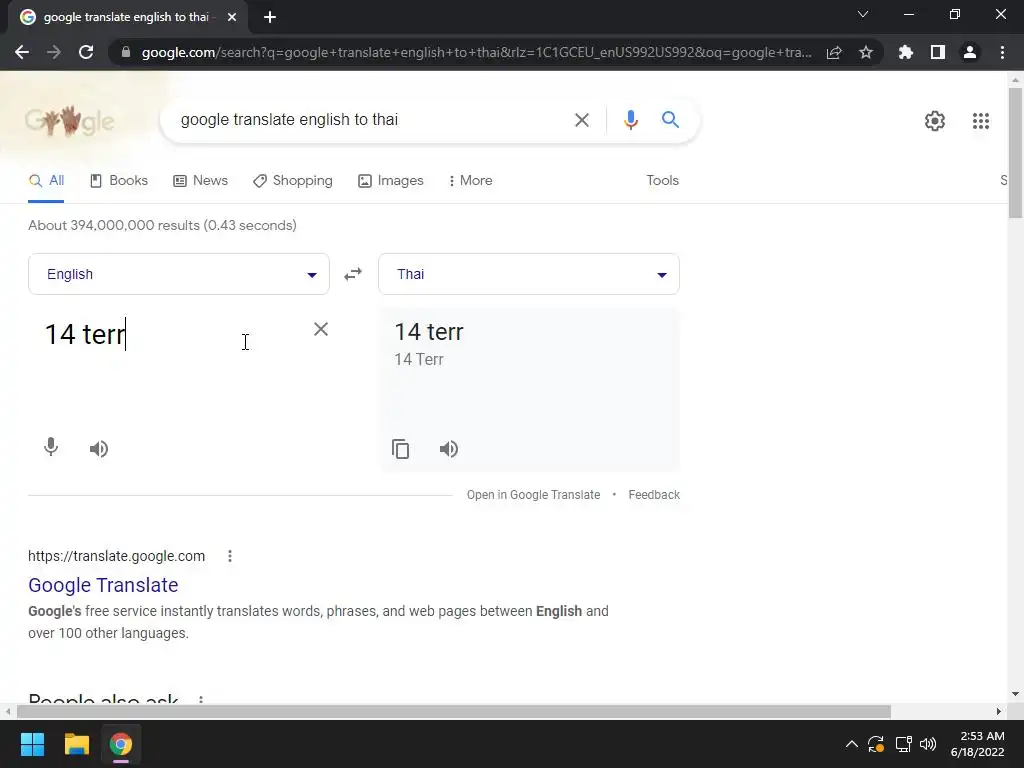Click the browser address bar URL

click(477, 52)
